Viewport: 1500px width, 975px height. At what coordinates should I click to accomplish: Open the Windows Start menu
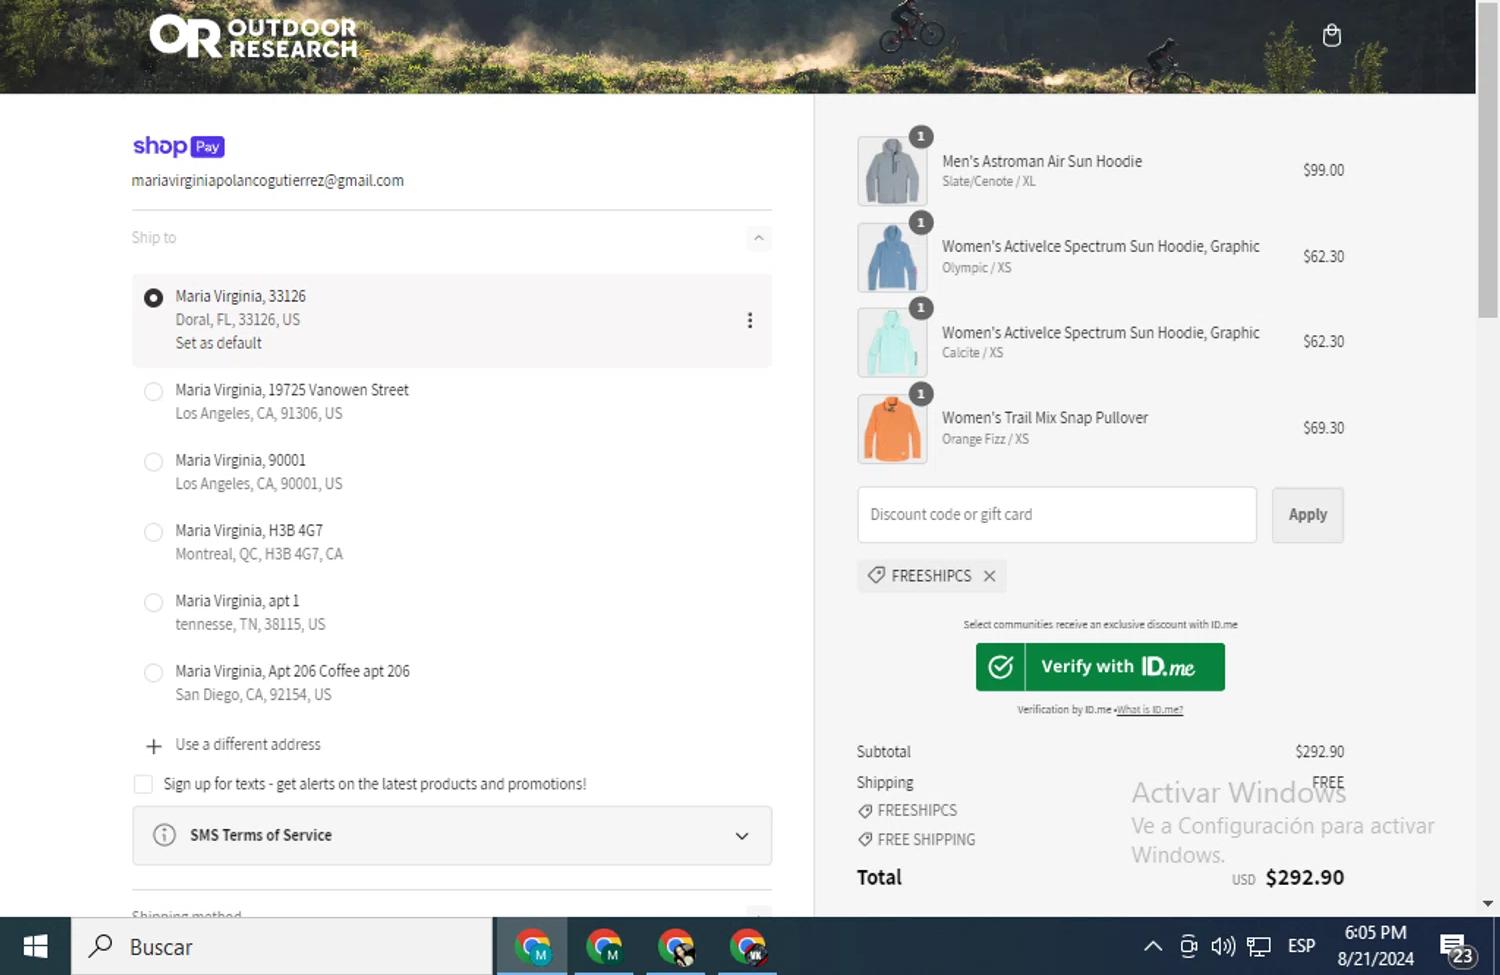35,946
